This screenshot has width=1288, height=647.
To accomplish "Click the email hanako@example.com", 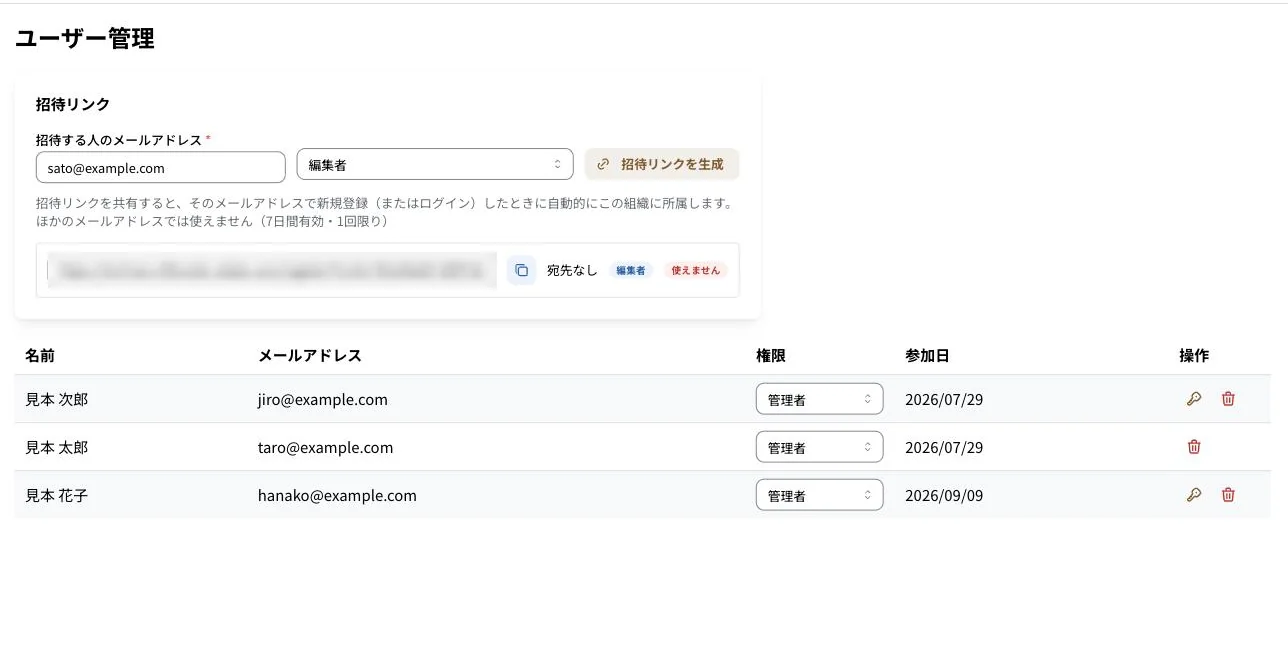I will click(337, 495).
